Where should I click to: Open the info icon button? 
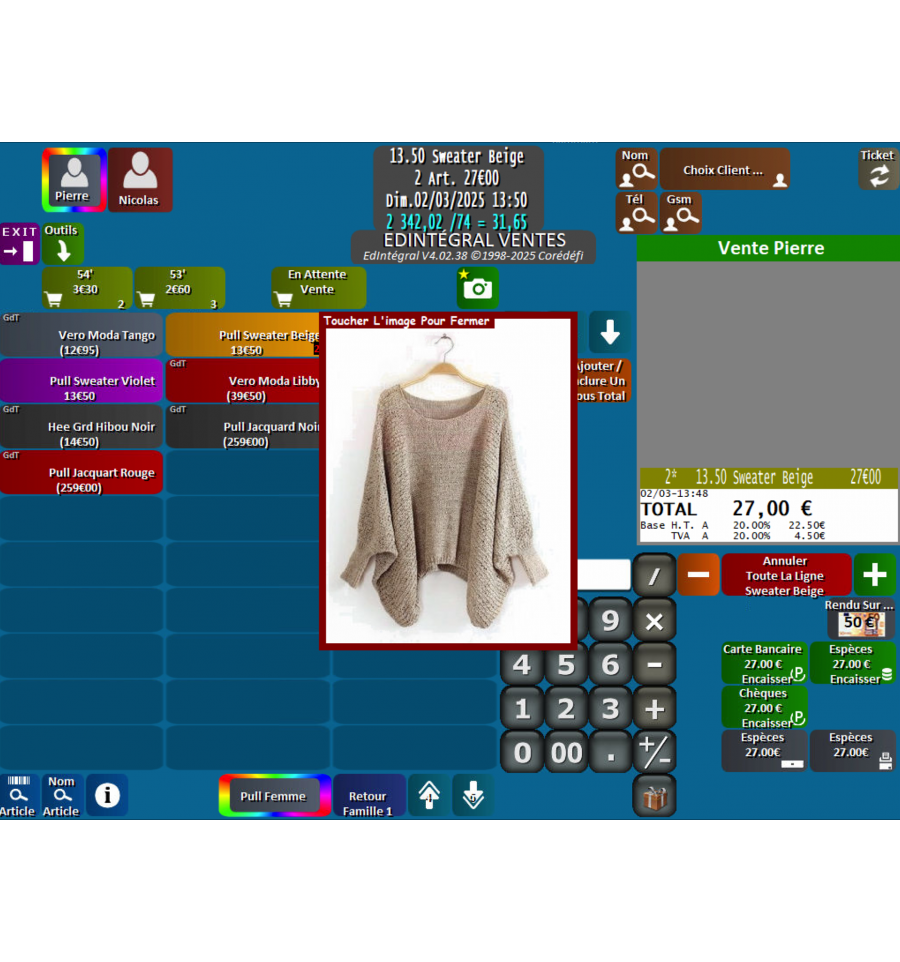107,795
